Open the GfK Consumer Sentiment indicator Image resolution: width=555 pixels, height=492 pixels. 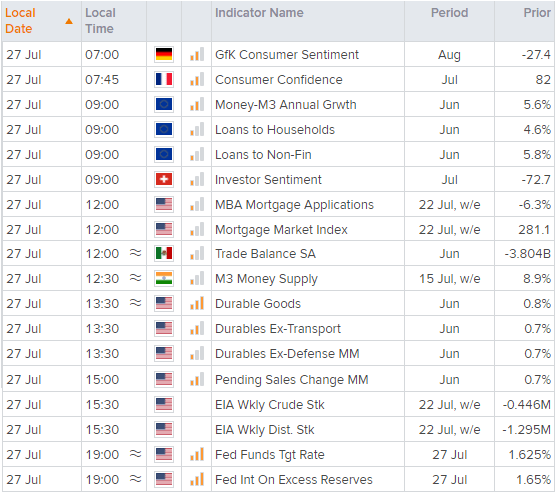[x=287, y=55]
